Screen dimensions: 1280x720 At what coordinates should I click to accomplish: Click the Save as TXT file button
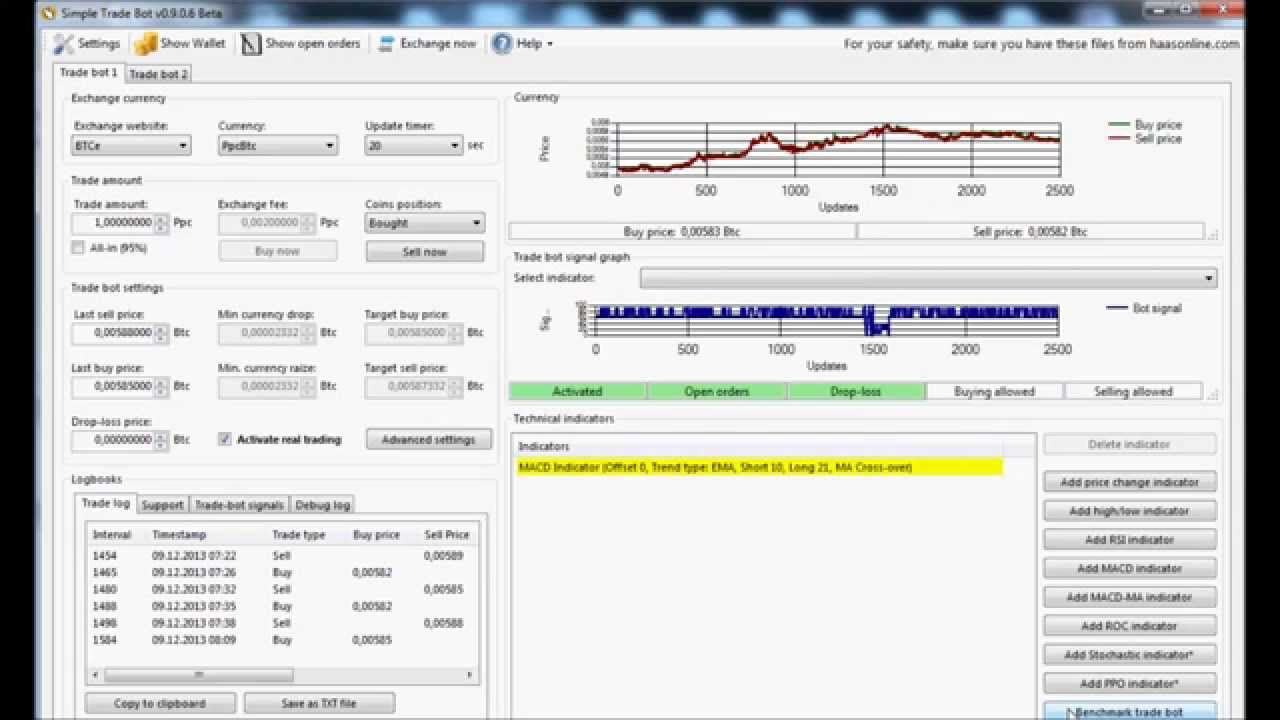(x=319, y=703)
